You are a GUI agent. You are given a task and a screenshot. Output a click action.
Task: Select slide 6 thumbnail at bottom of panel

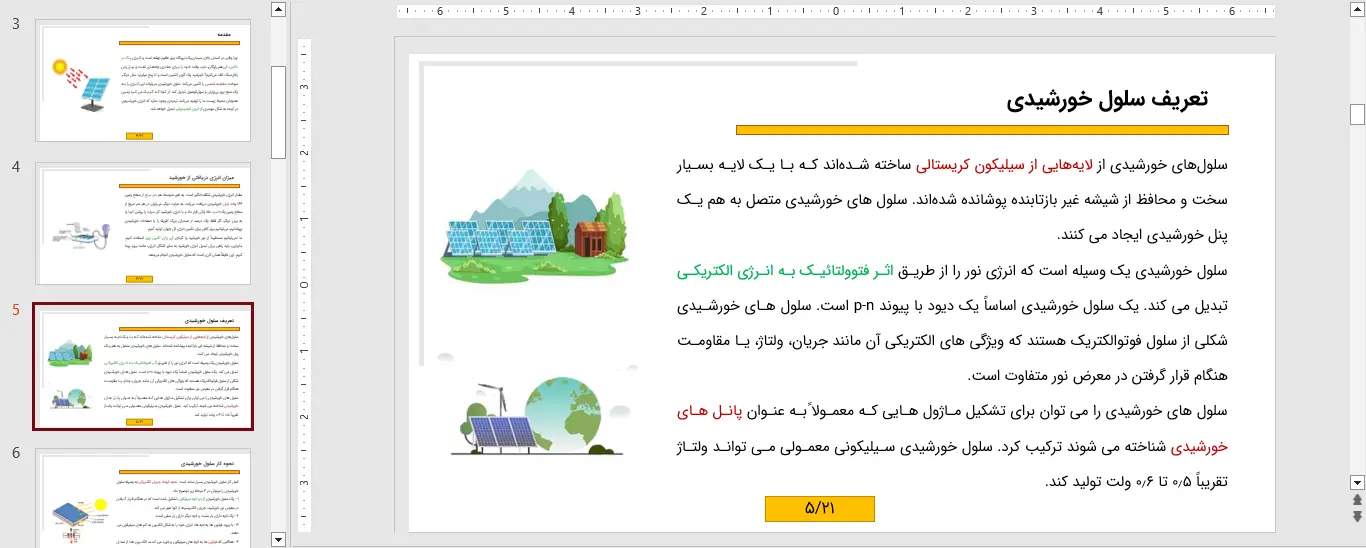pos(143,497)
